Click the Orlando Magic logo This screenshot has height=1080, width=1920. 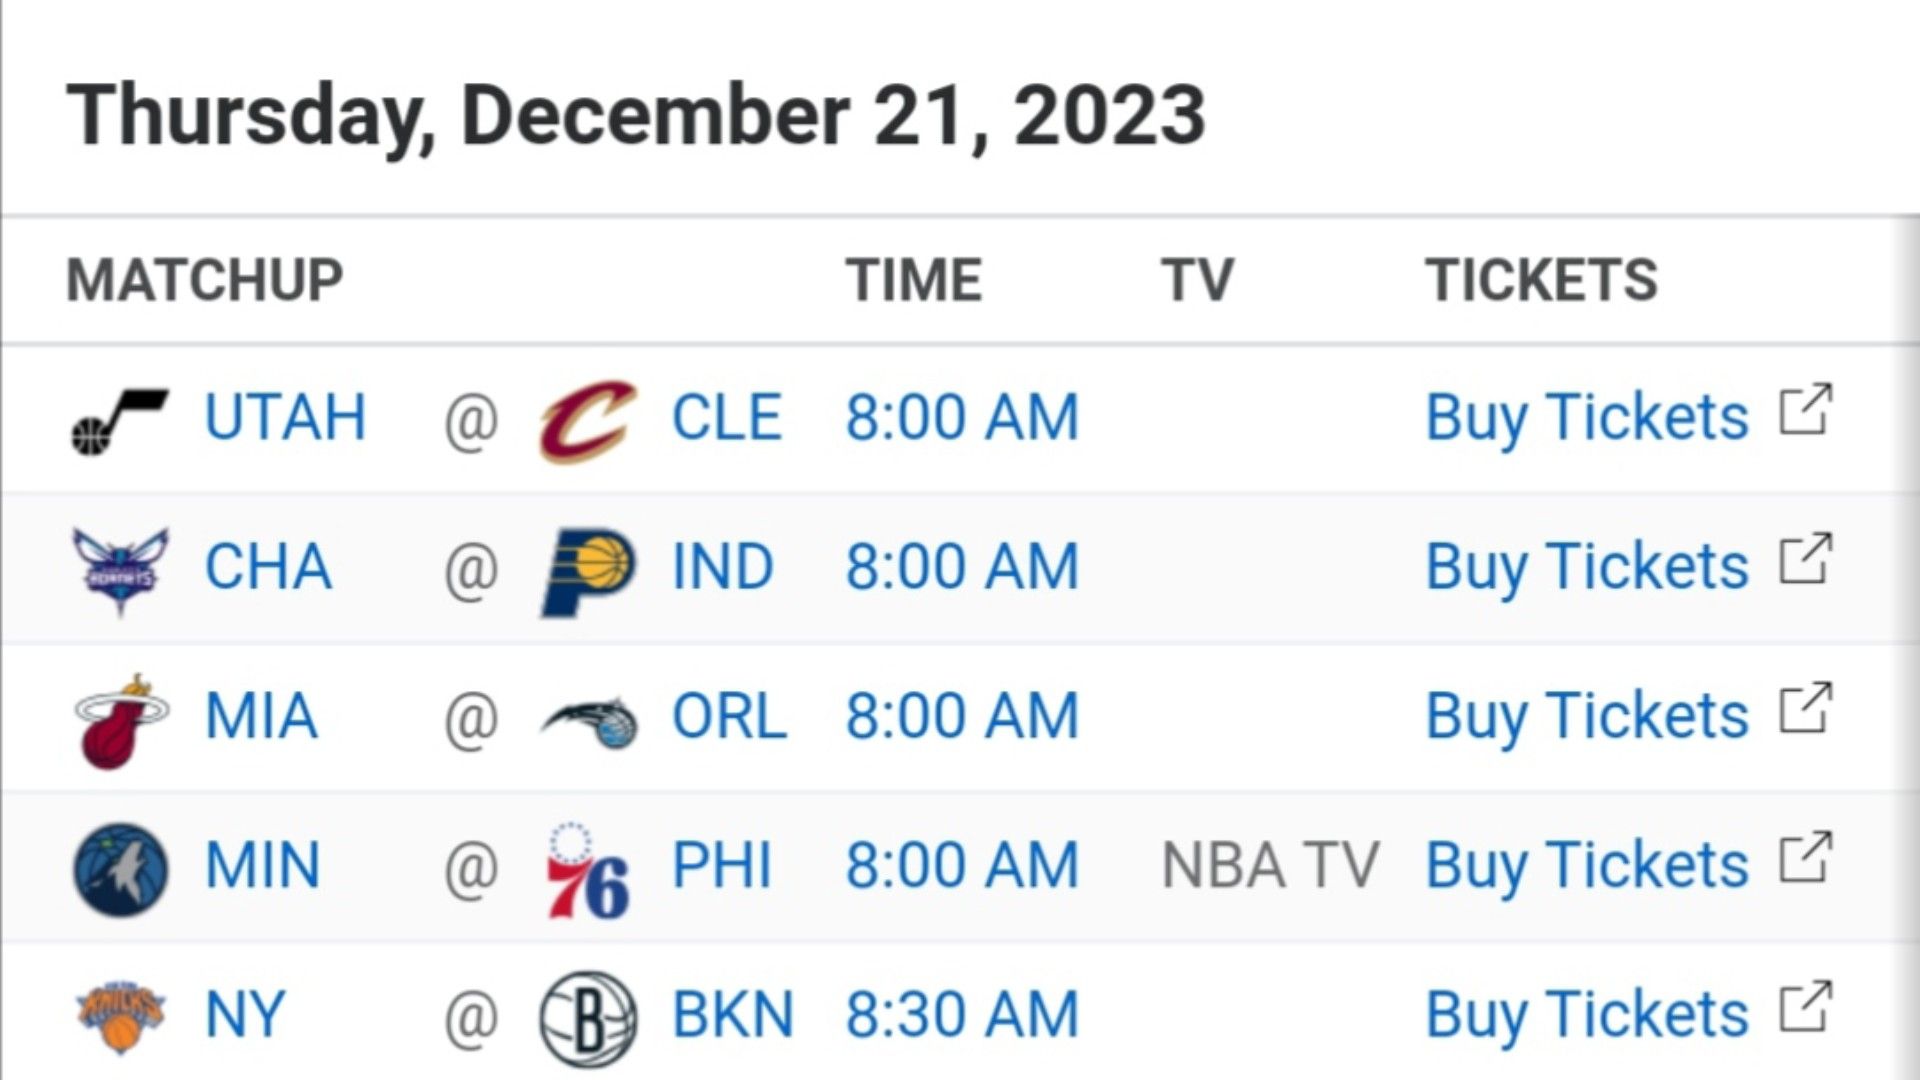(589, 722)
